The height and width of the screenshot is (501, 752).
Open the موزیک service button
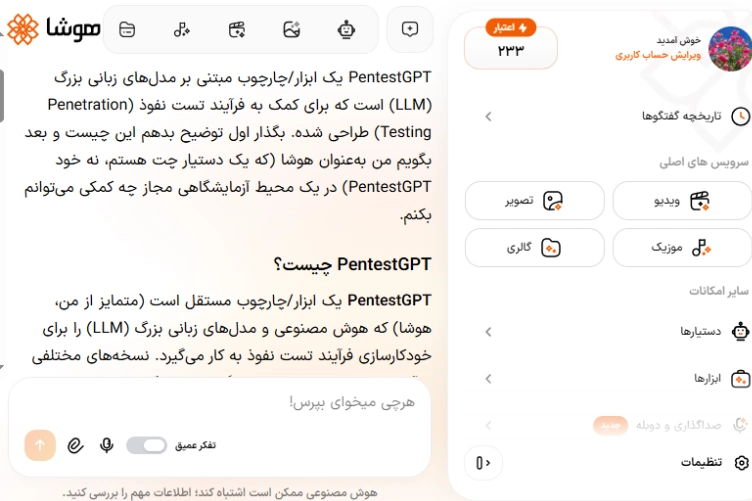click(x=682, y=247)
